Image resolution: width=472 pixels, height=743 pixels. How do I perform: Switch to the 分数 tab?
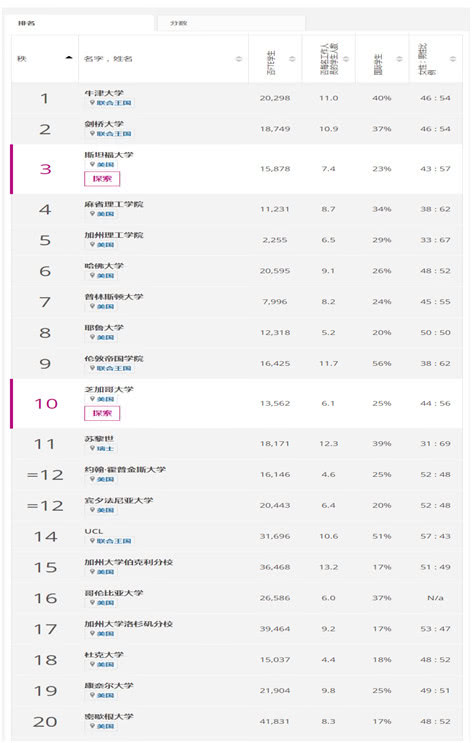[231, 23]
